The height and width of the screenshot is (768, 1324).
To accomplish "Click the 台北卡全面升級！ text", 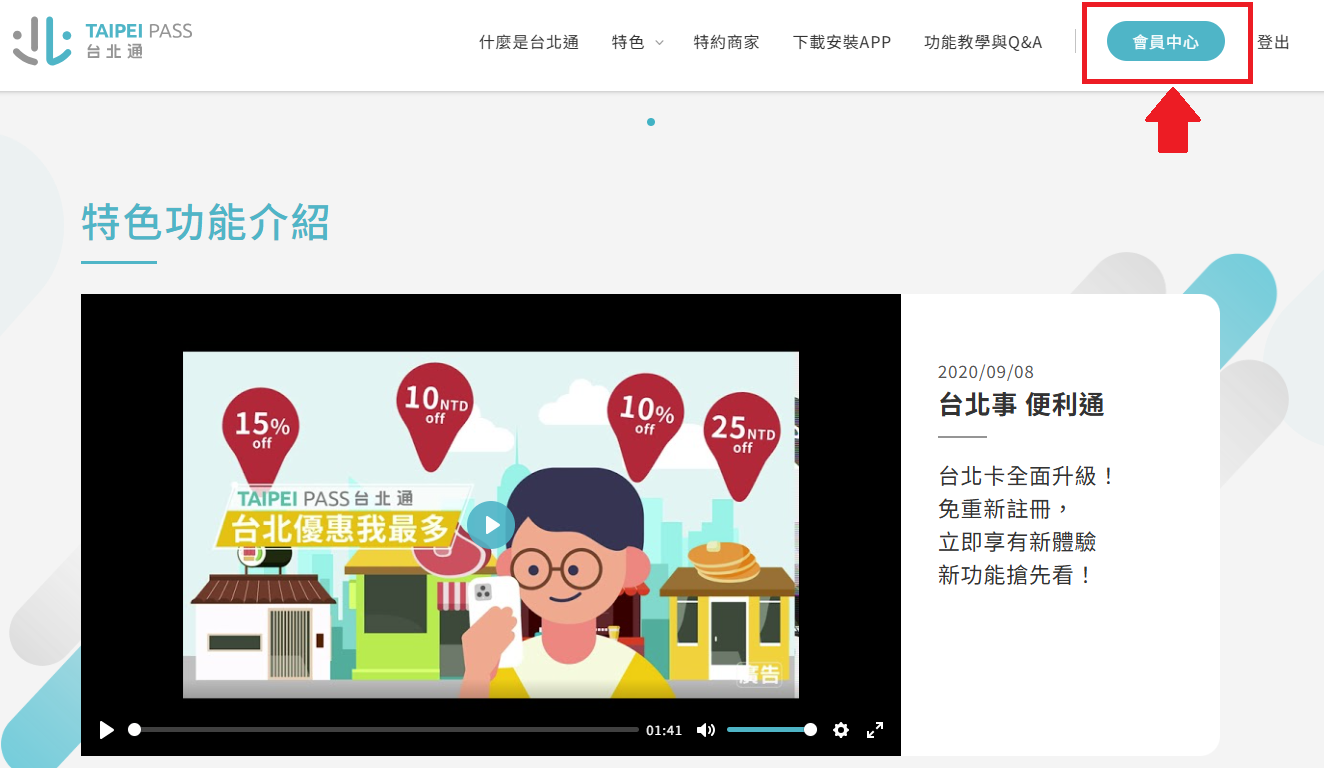I will pos(1027,477).
